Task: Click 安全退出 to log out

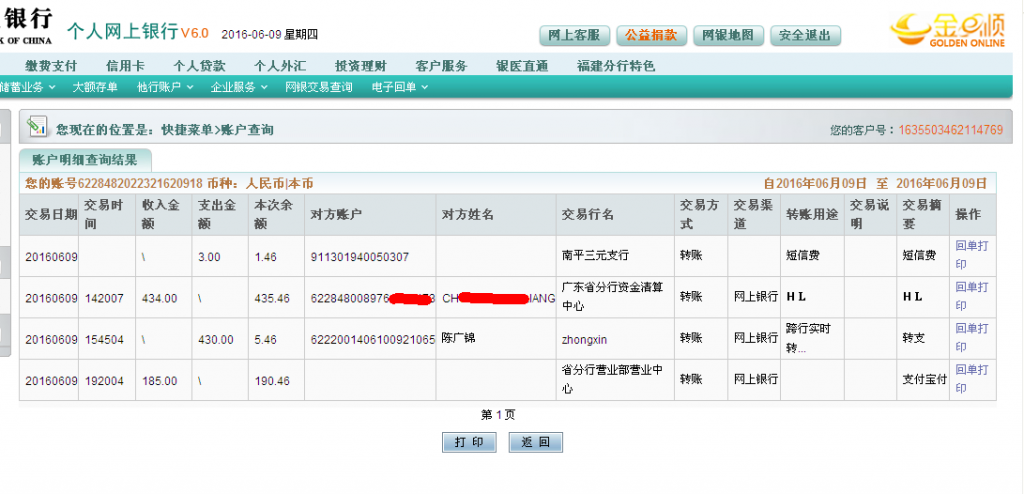Action: 804,36
